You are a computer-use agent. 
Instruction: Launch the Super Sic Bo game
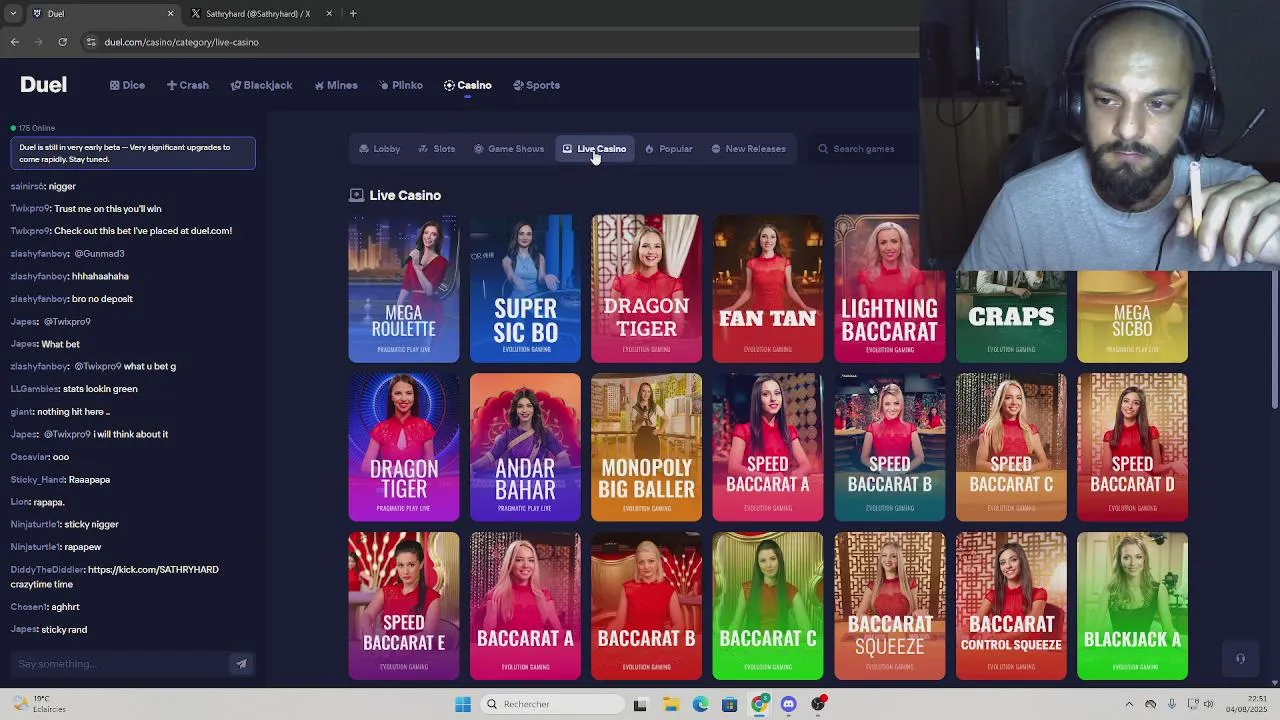coord(525,288)
